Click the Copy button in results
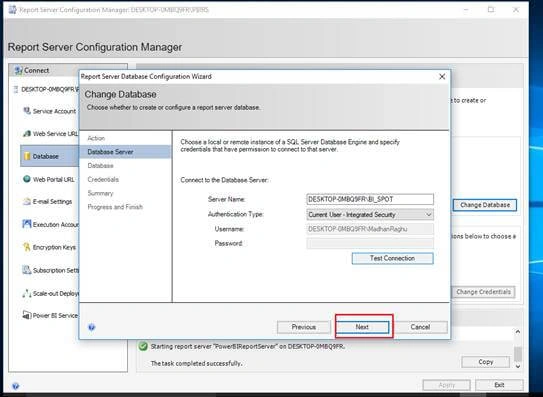Screen dimensions: 543x397 click(x=486, y=362)
